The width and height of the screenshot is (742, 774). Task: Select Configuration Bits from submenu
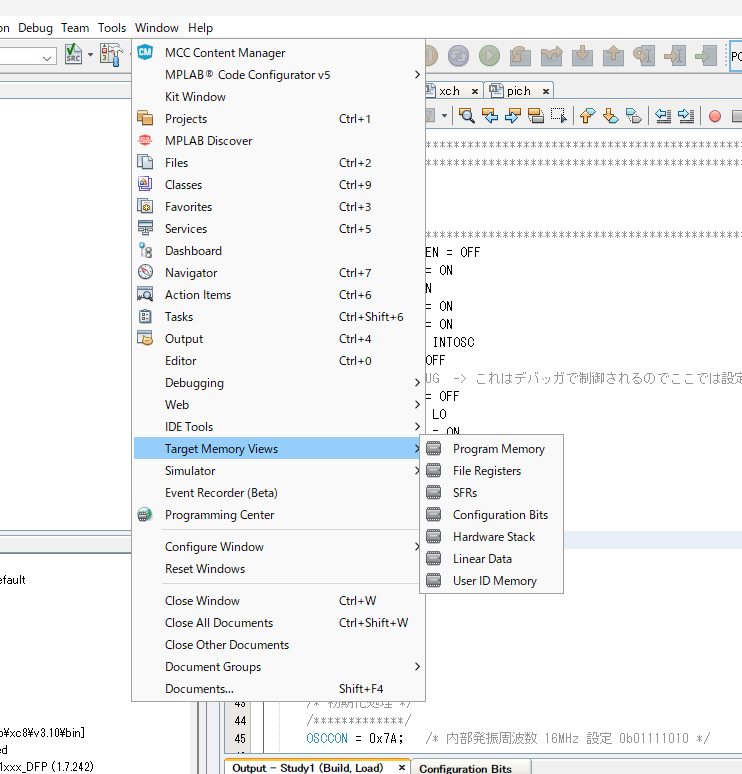tap(500, 515)
